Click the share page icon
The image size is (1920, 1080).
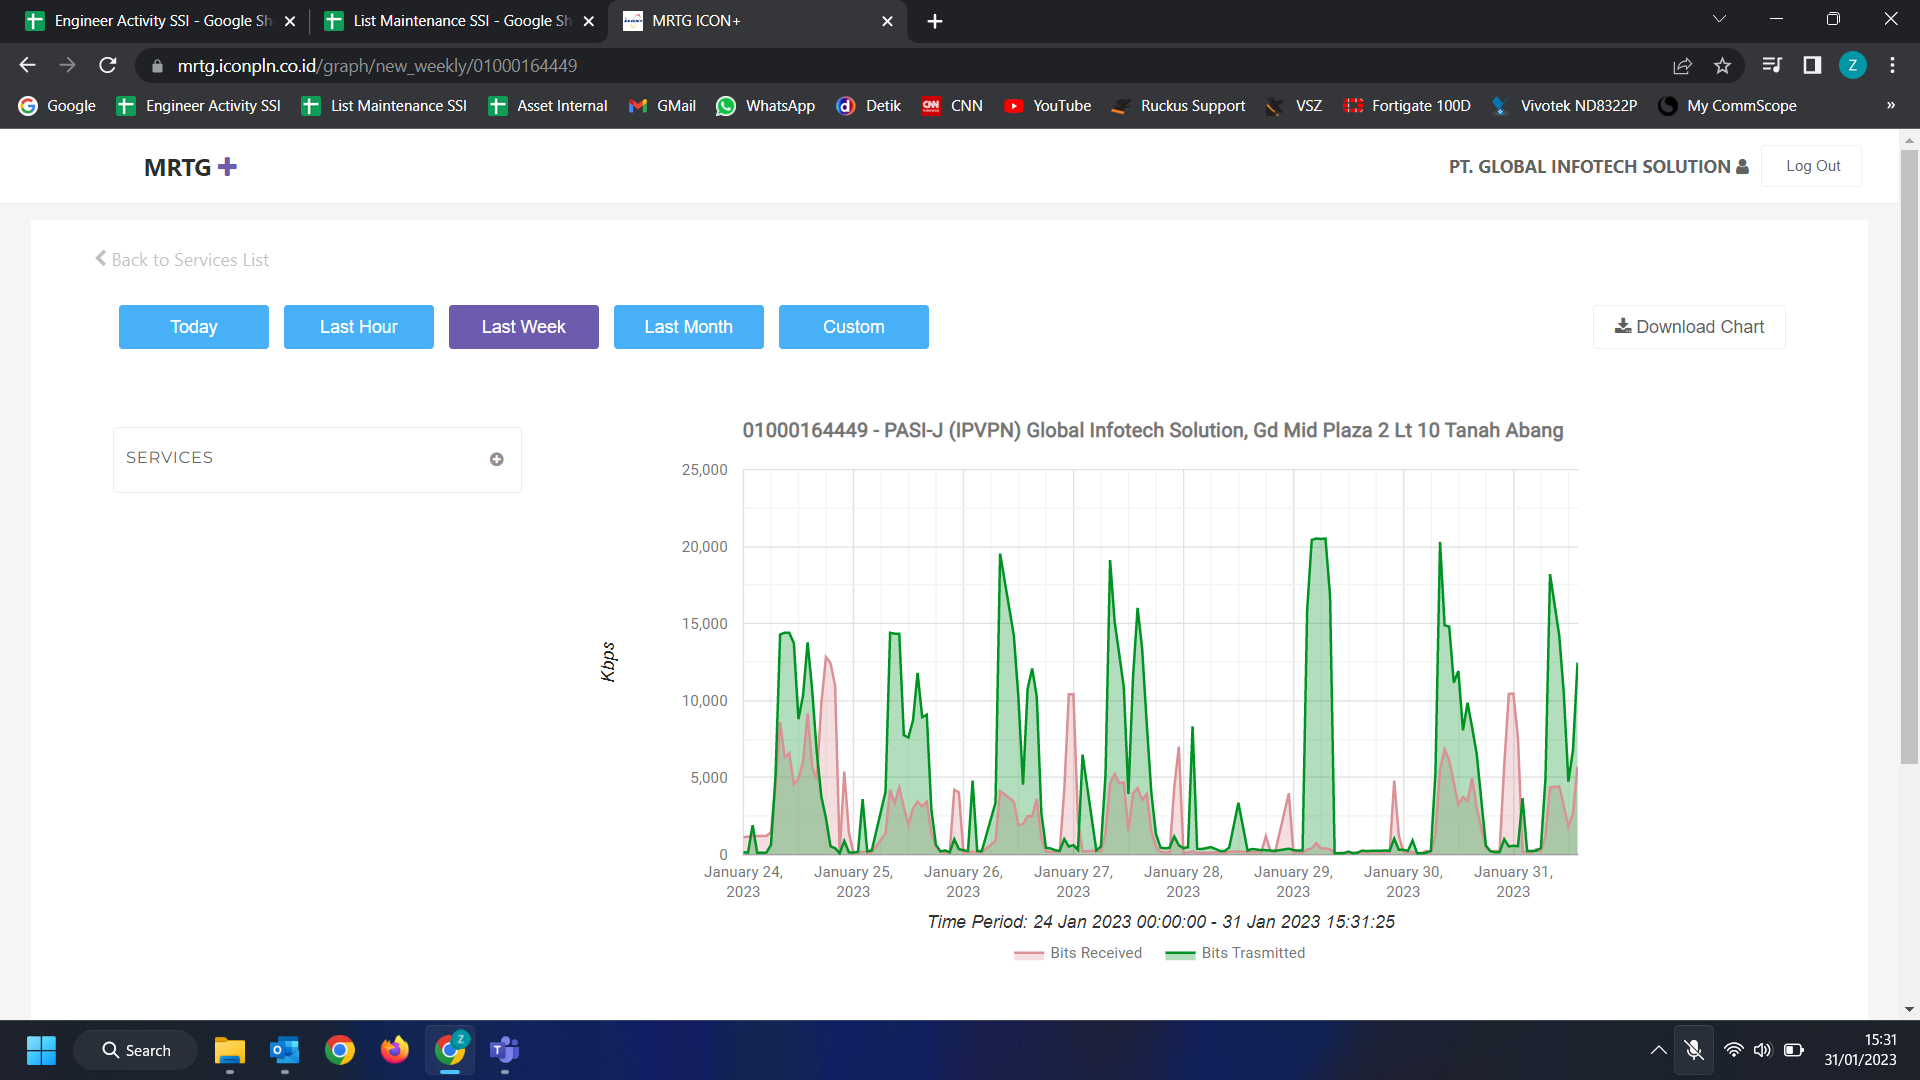1682,66
